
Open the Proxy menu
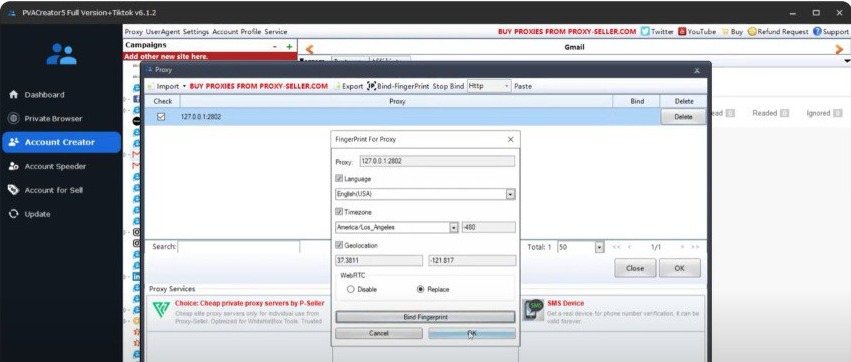coord(134,31)
